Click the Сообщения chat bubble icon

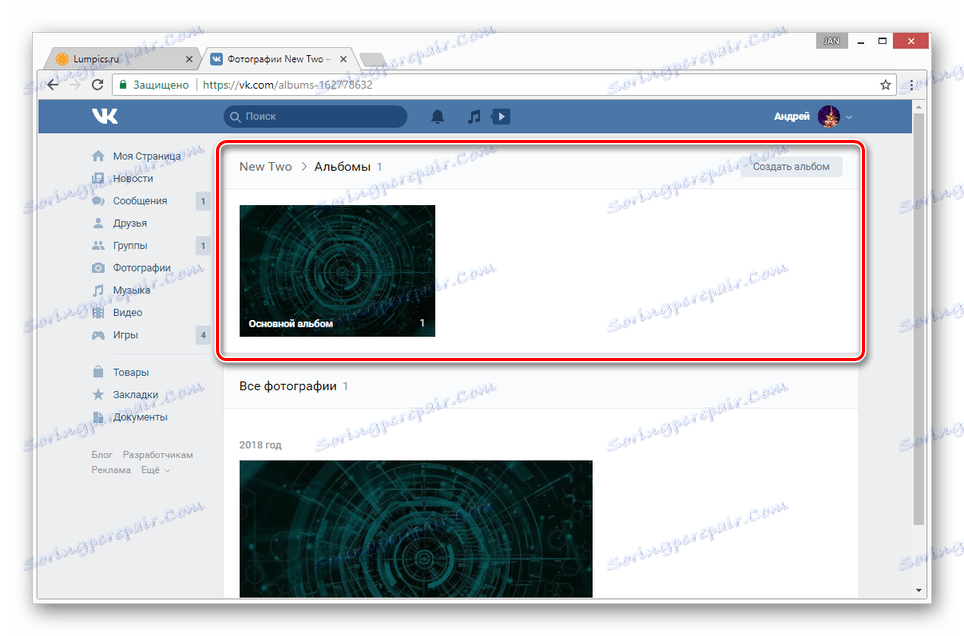[98, 201]
